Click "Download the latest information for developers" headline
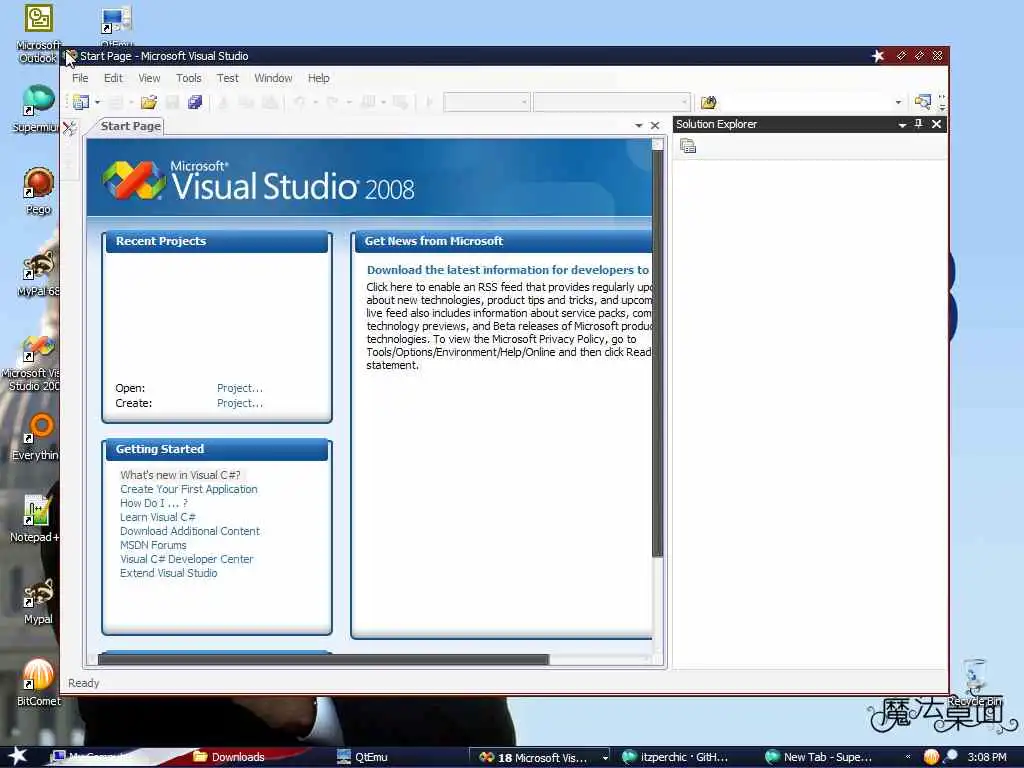Screen dimensions: 1024x768 [x=508, y=270]
